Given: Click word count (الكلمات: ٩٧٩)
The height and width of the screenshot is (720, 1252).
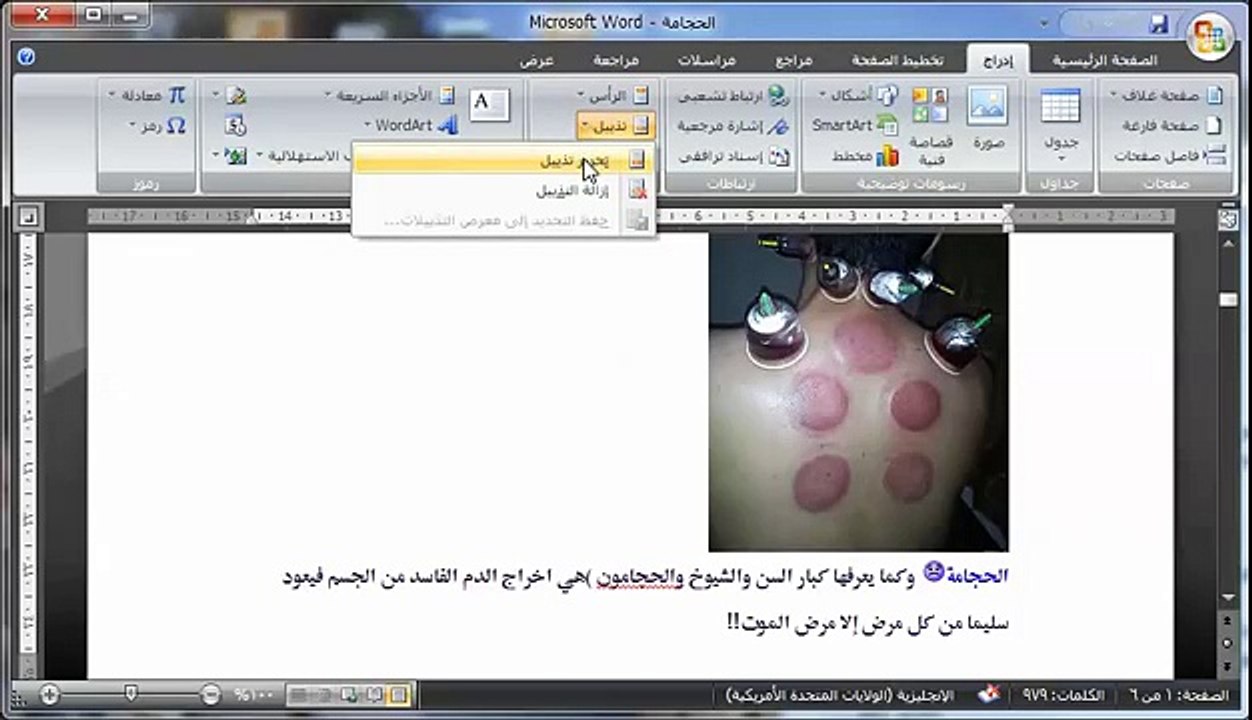Looking at the screenshot, I should (x=1063, y=694).
